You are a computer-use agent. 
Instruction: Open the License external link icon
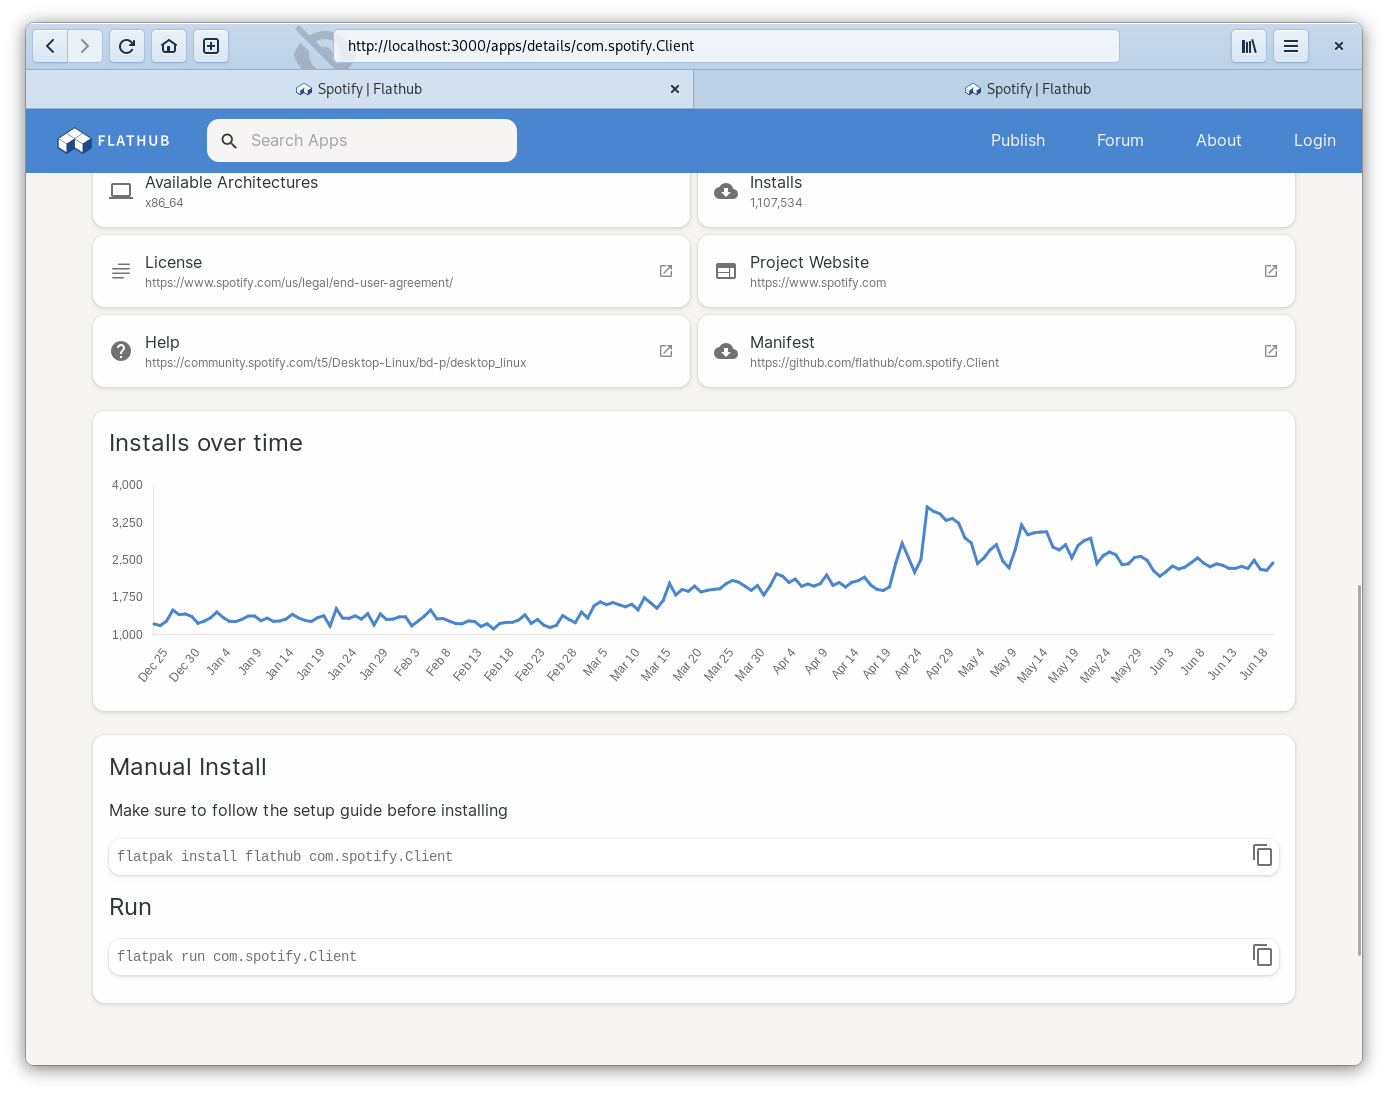pyautogui.click(x=666, y=271)
